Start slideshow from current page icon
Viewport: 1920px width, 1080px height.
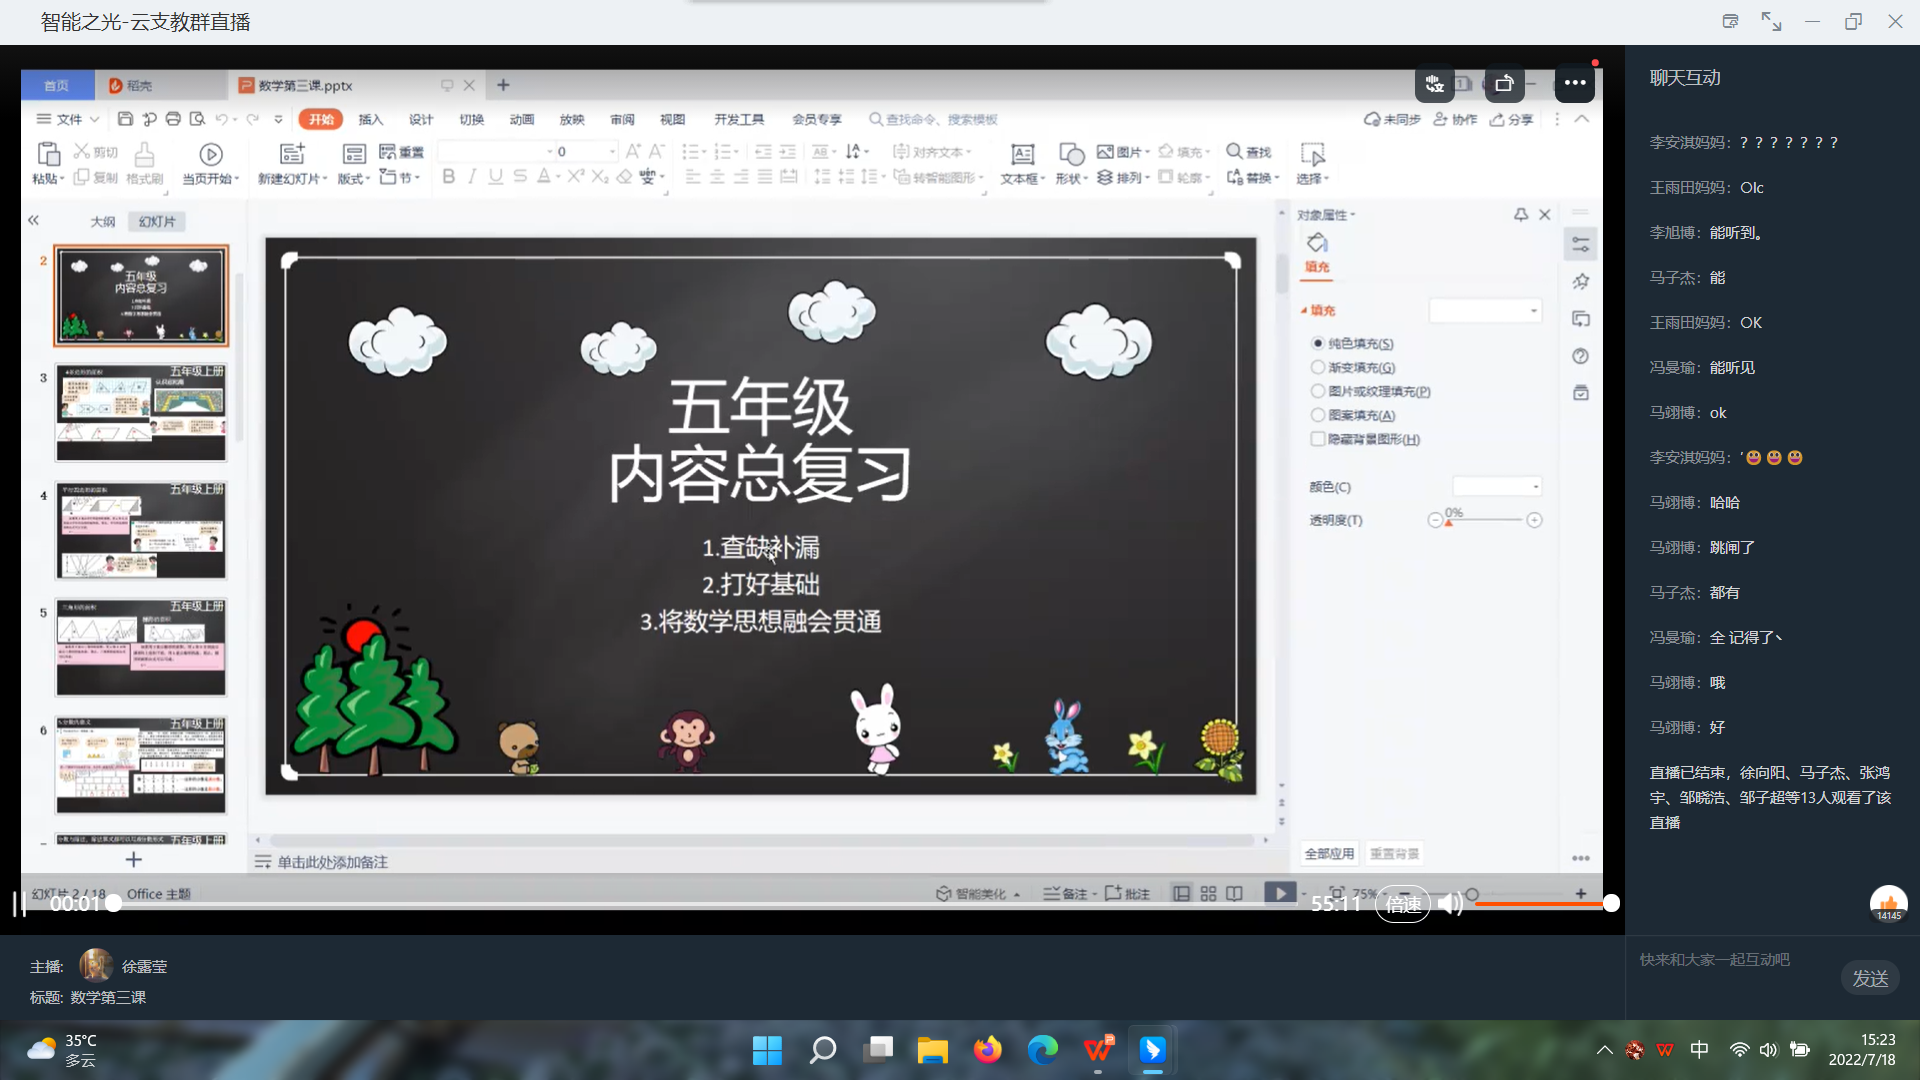(210, 154)
